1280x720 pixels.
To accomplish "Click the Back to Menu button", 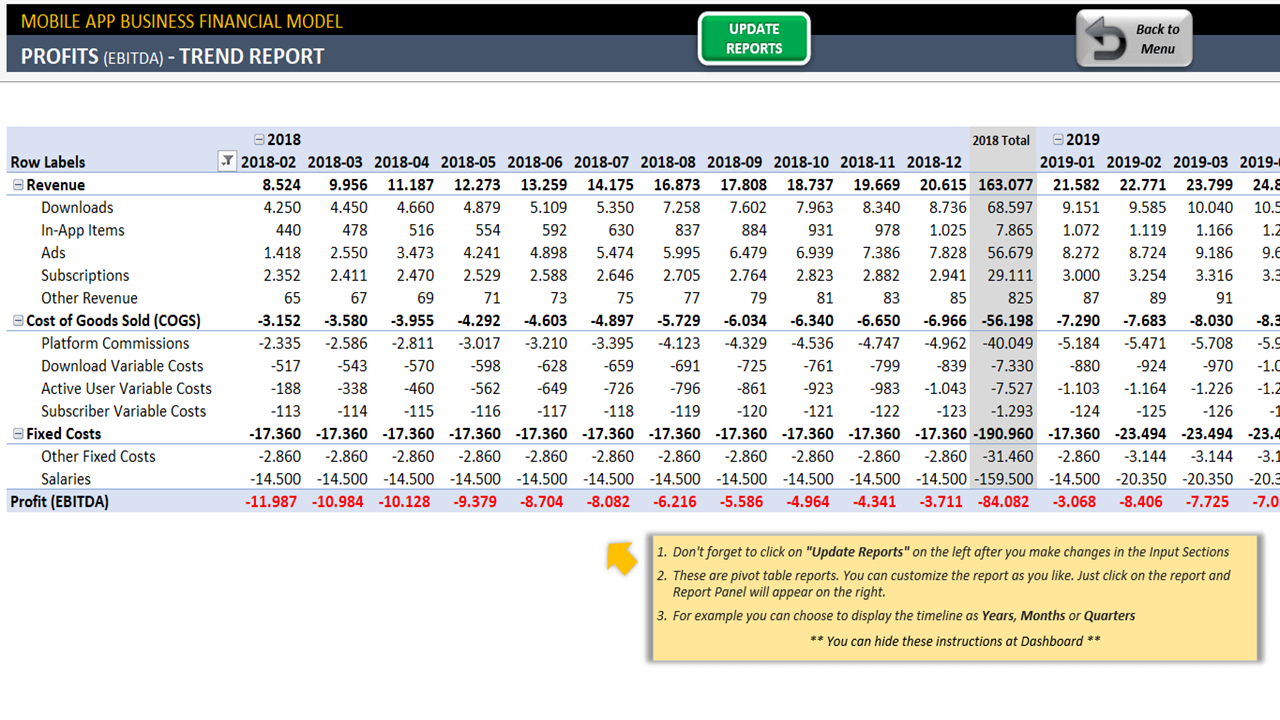I will (1135, 39).
